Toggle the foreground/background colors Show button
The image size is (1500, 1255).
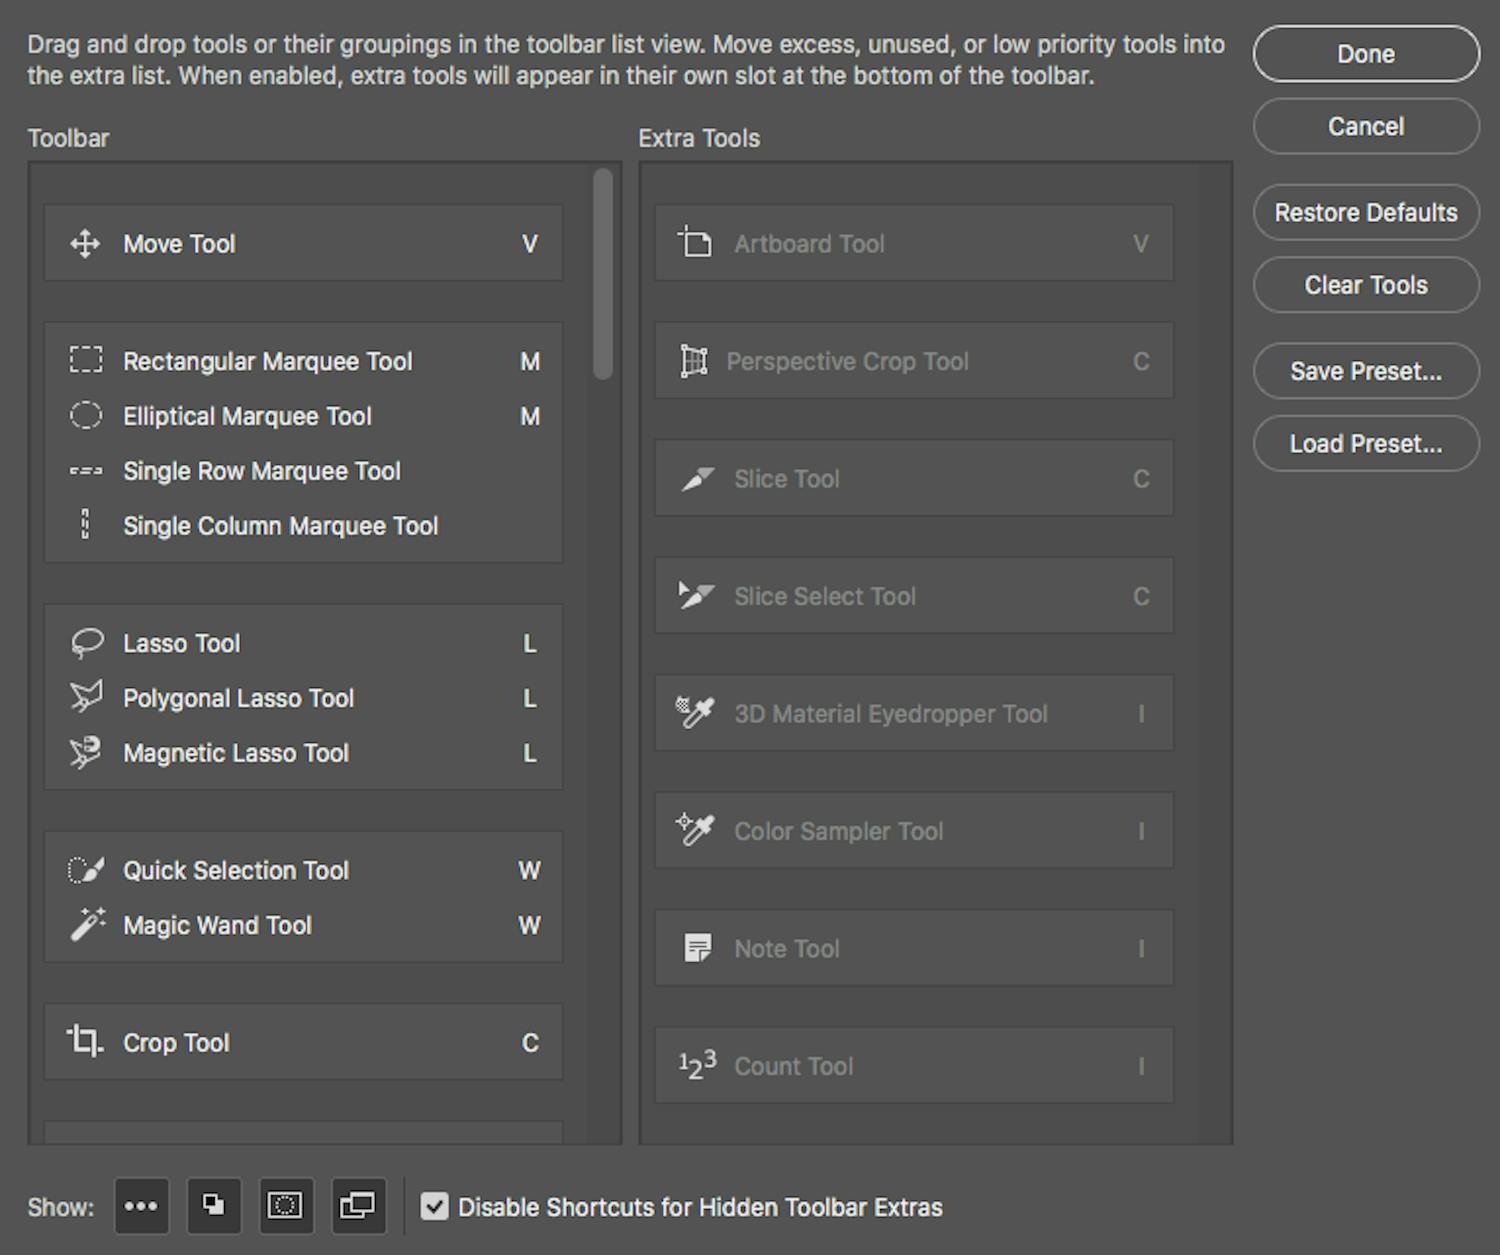[213, 1206]
